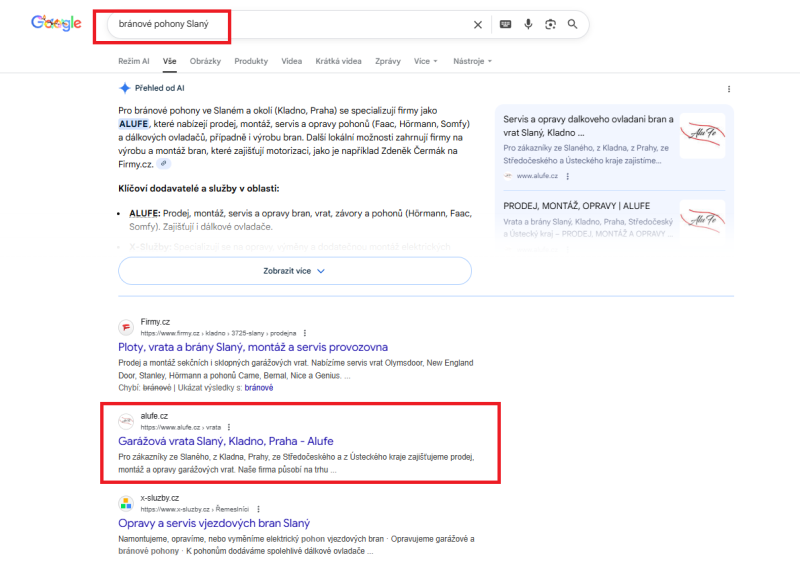The height and width of the screenshot is (576, 800).
Task: Switch to the Obrázky tab
Action: coord(205,61)
